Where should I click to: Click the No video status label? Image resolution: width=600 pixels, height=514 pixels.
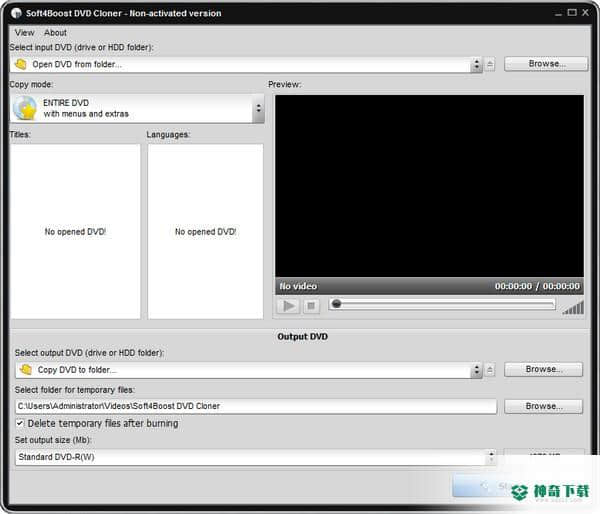click(x=298, y=286)
